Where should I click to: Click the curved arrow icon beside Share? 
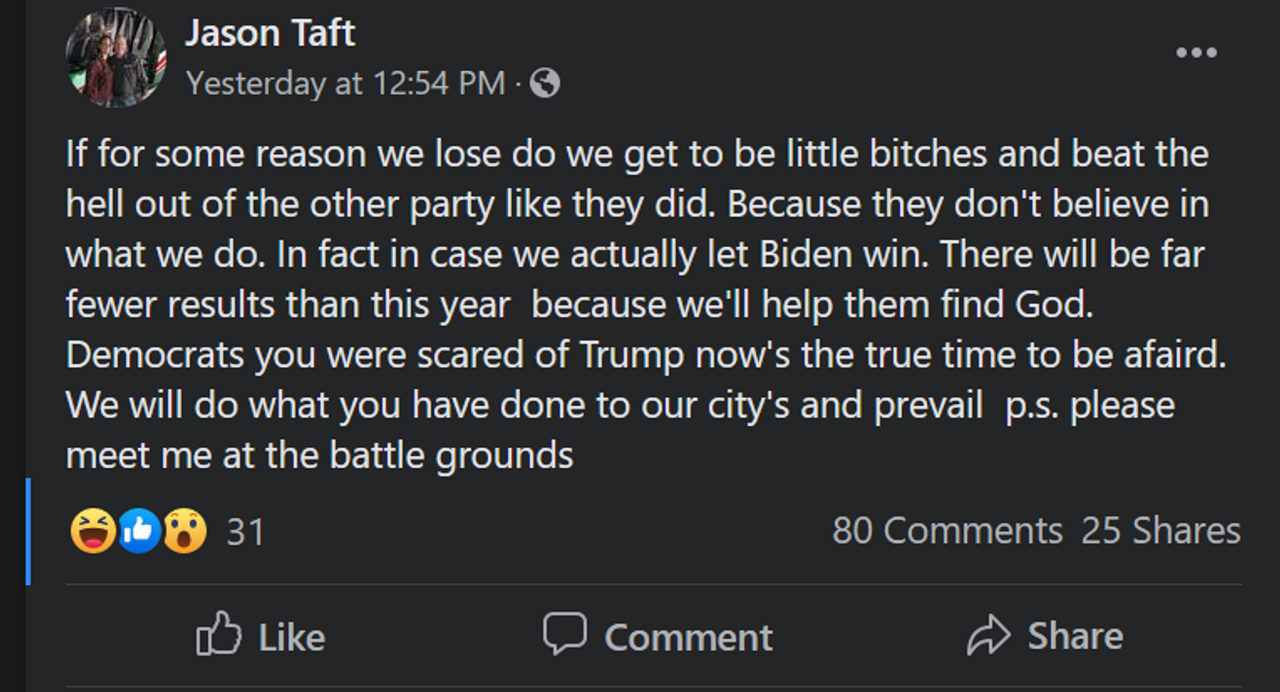point(989,636)
